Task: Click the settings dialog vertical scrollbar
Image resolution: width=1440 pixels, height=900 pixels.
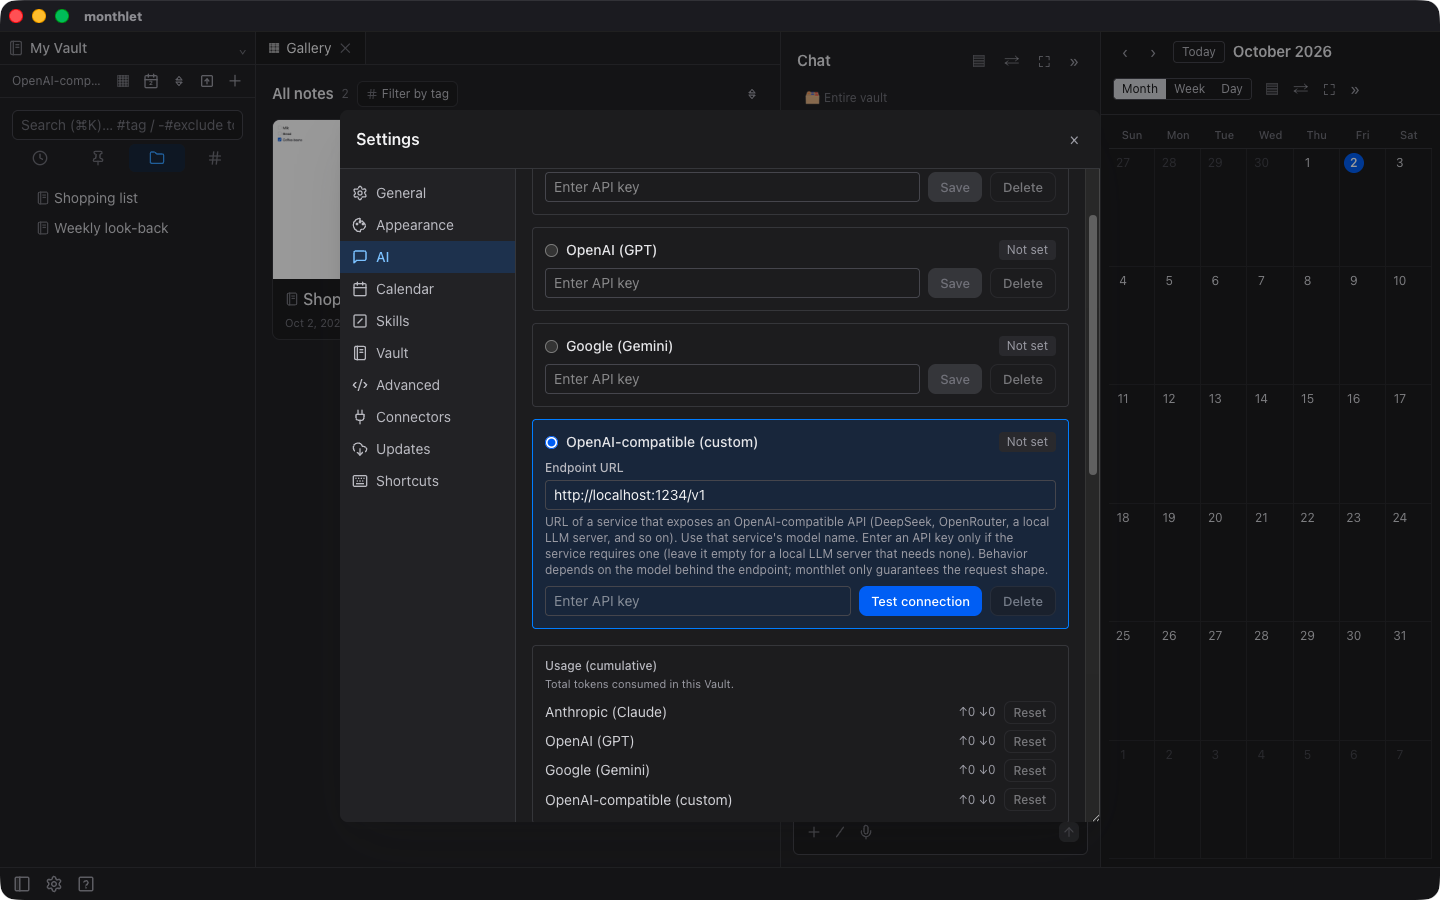Action: click(x=1093, y=345)
